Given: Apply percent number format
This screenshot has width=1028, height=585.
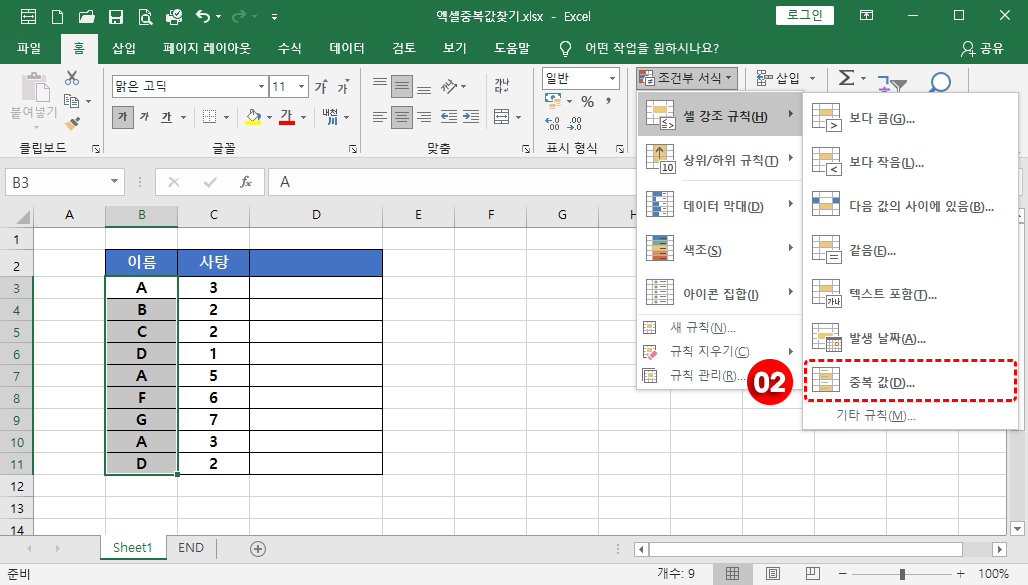Looking at the screenshot, I should 590,101.
